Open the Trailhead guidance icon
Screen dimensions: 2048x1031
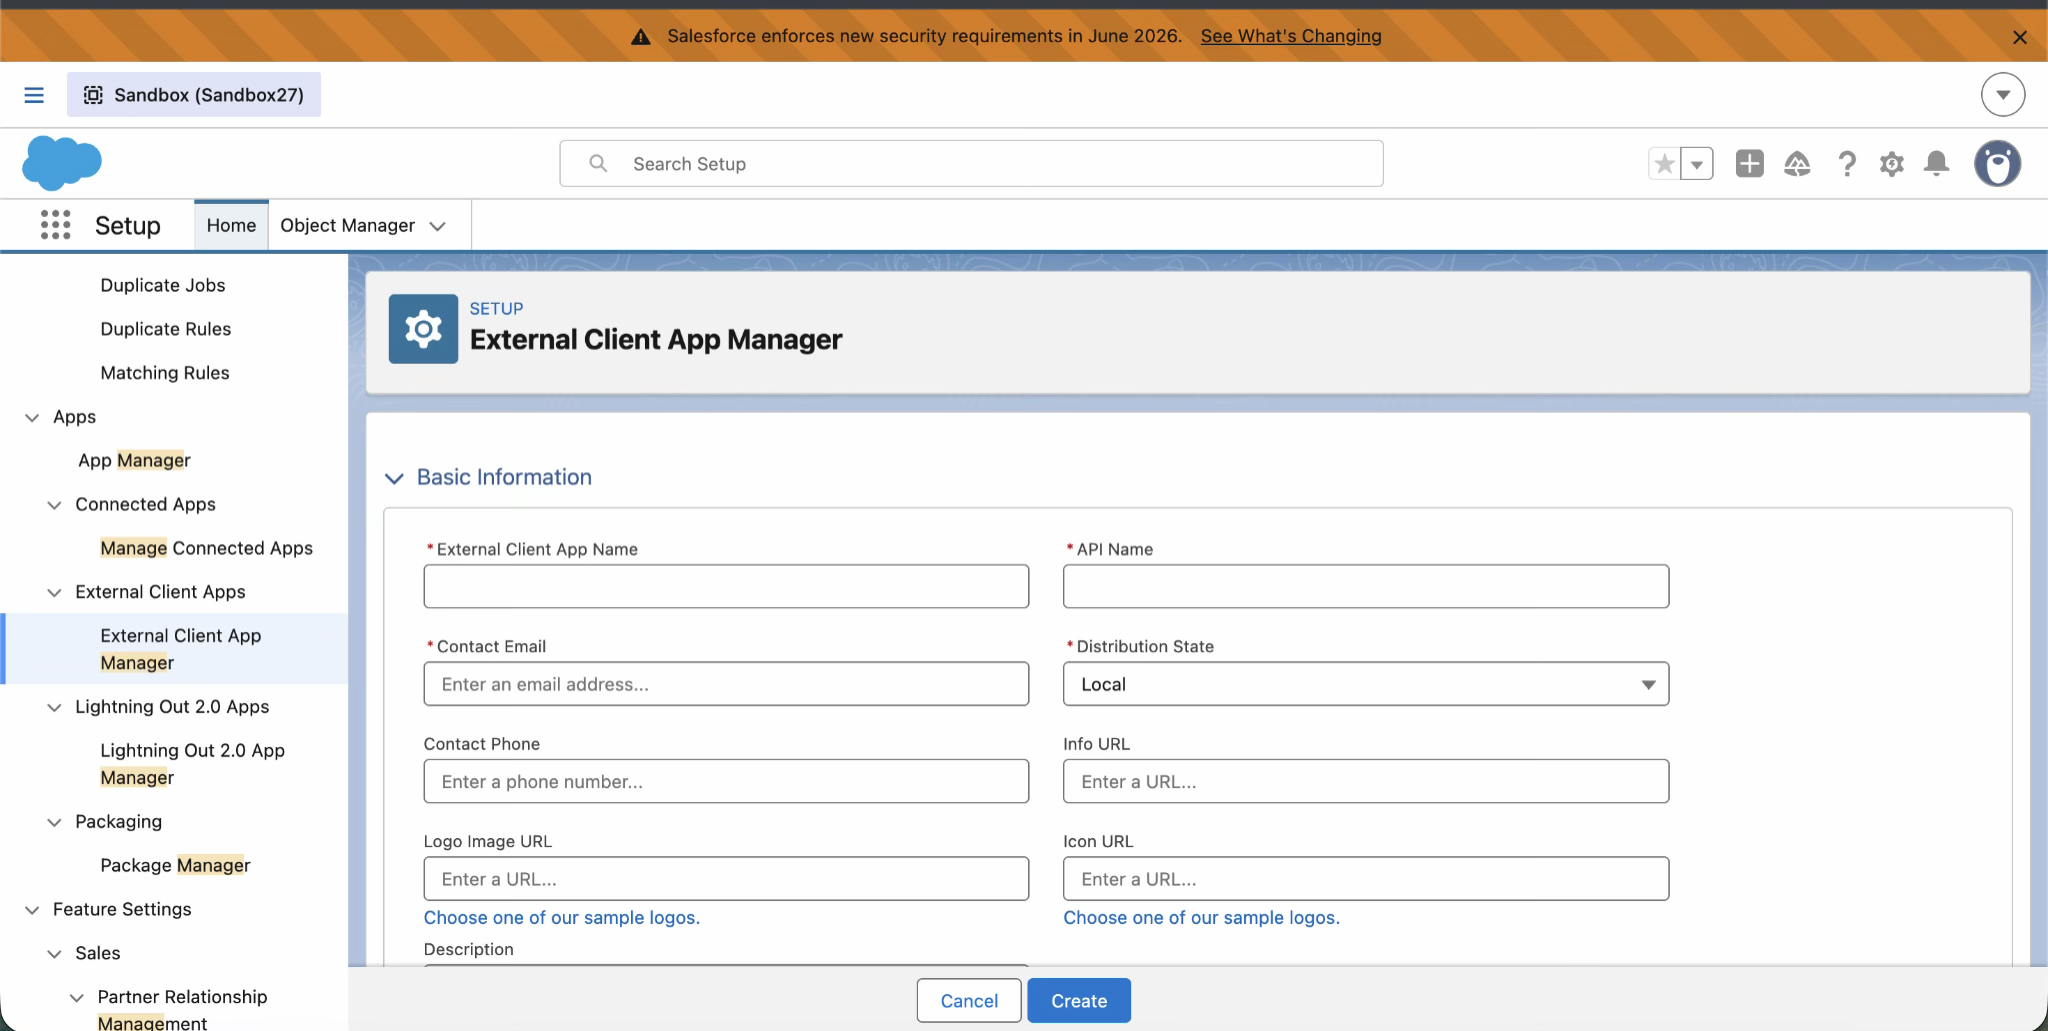(x=1797, y=164)
